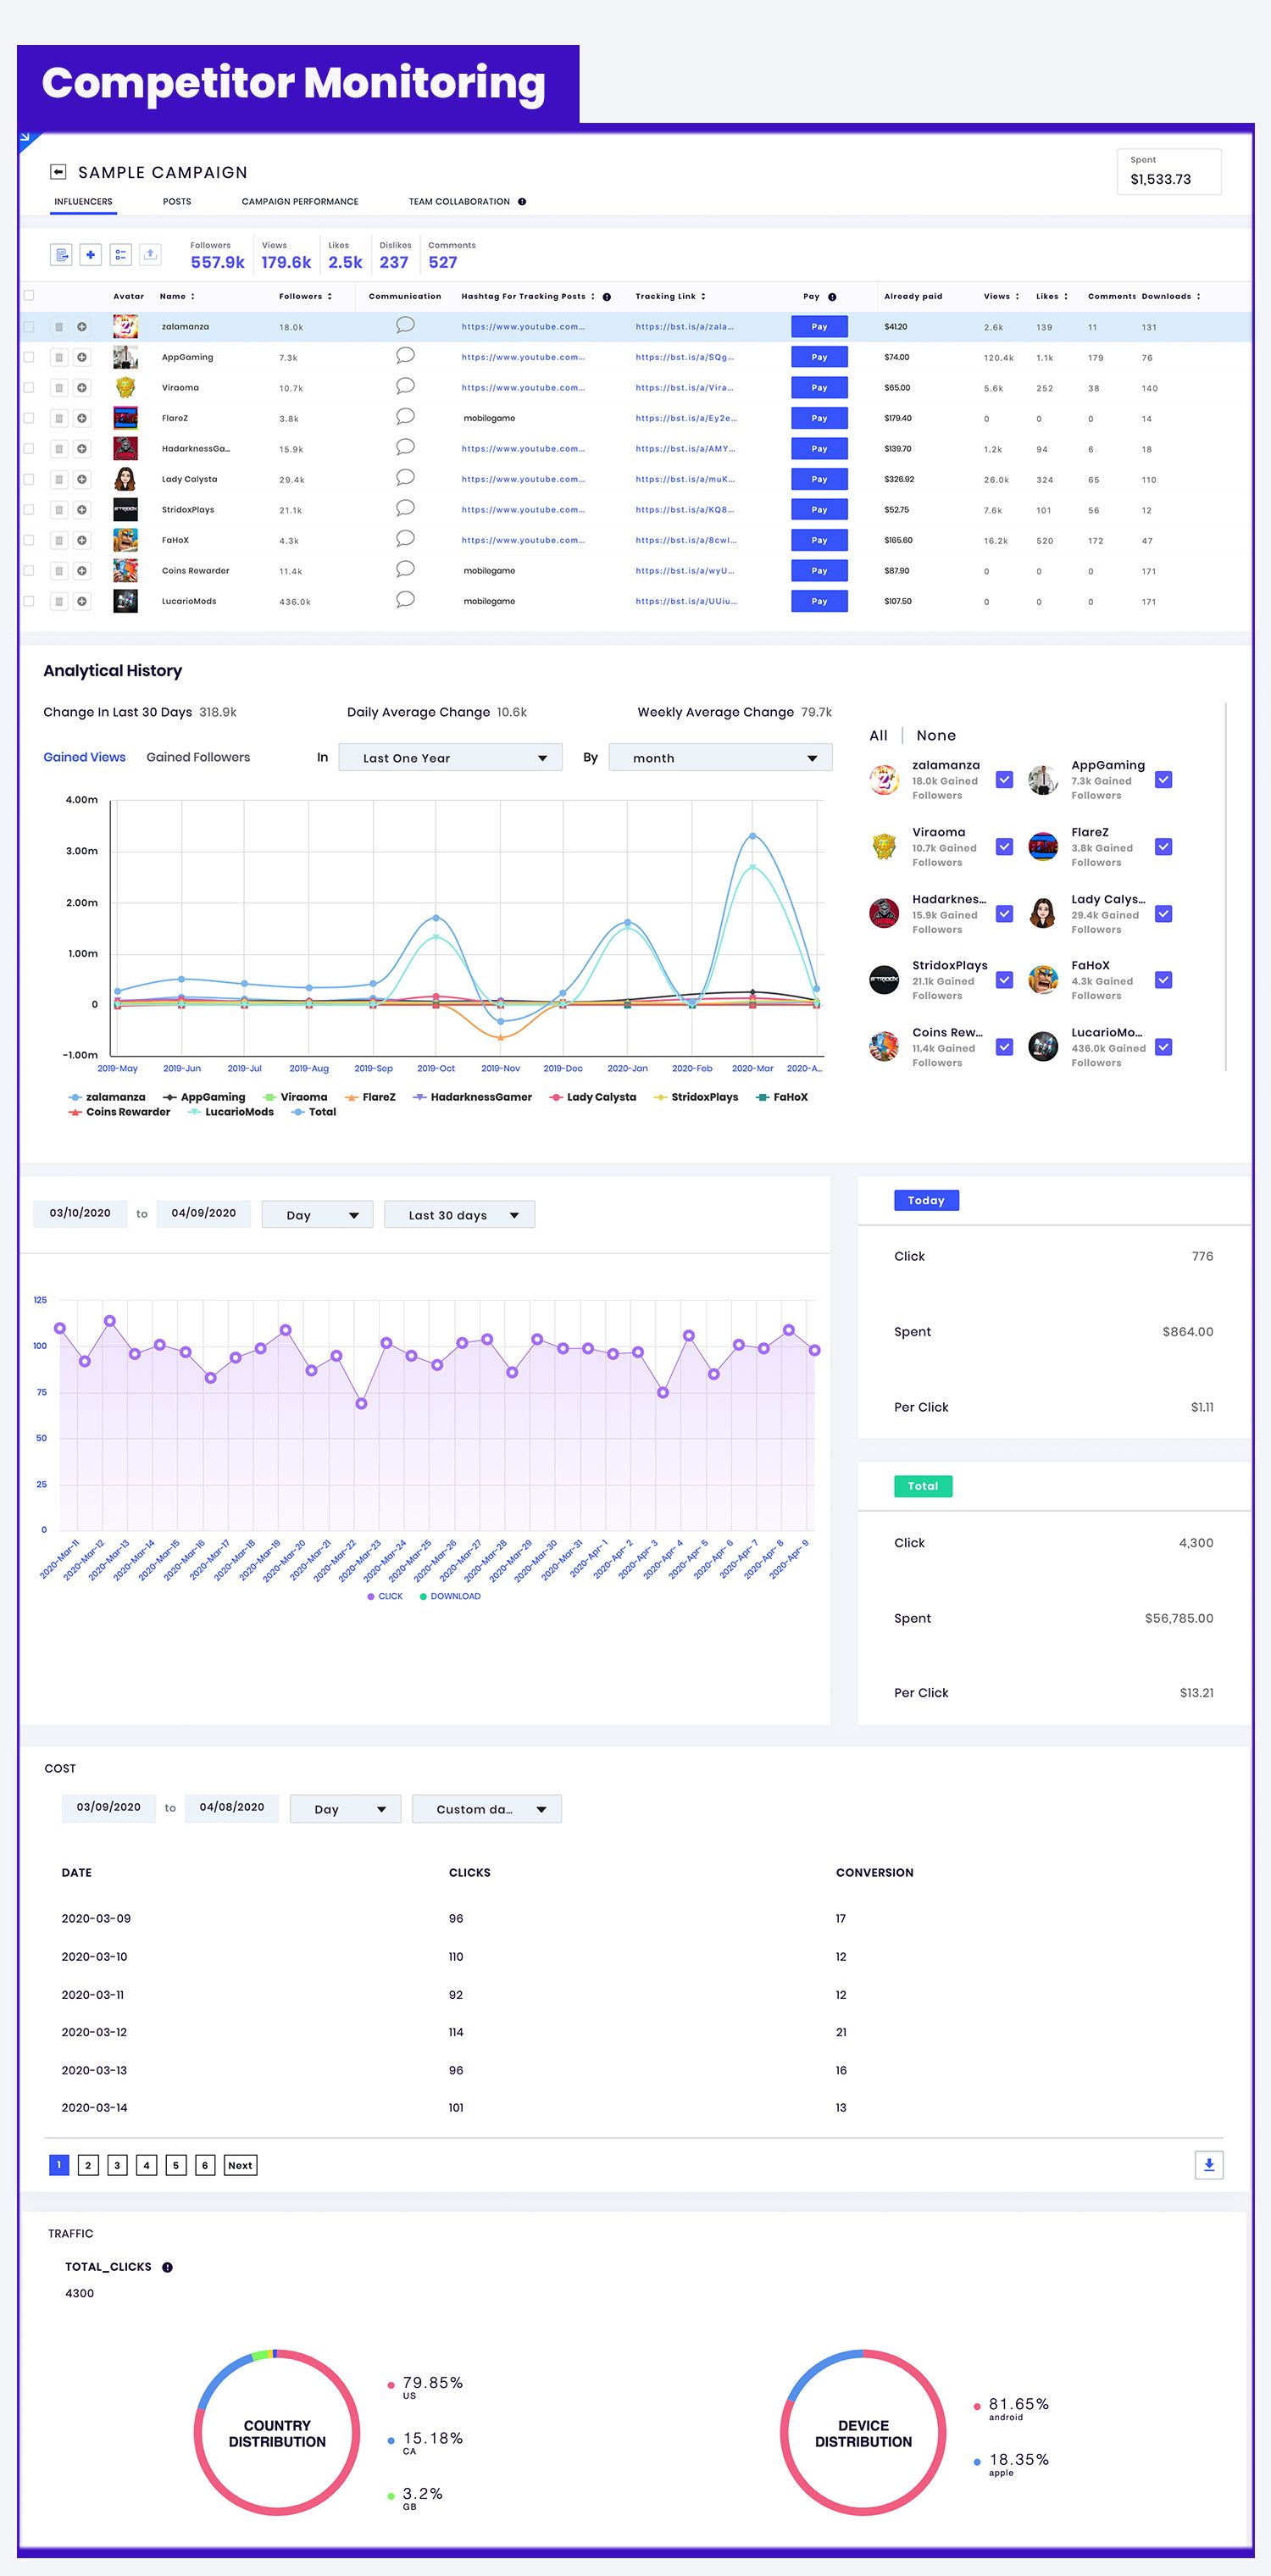Uncheck Viraoma gained followers checkbox

coord(1004,847)
